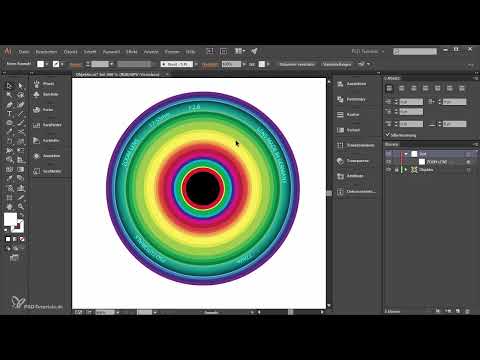
Task: Open the Aussehen panel icon
Action: tap(37, 156)
